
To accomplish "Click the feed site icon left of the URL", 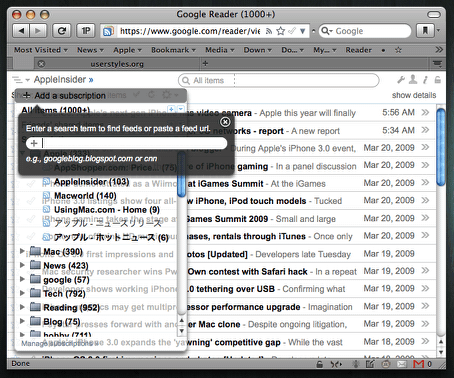I will [108, 31].
